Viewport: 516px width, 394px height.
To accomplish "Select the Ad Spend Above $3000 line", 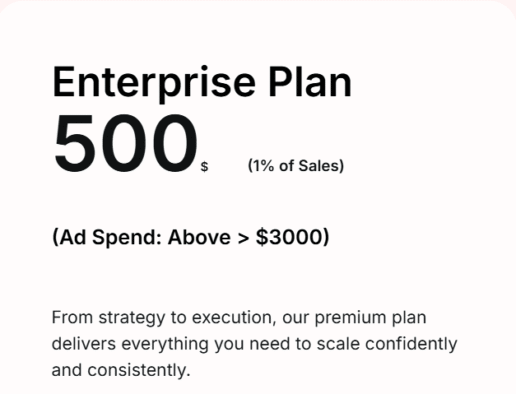I will pos(191,237).
